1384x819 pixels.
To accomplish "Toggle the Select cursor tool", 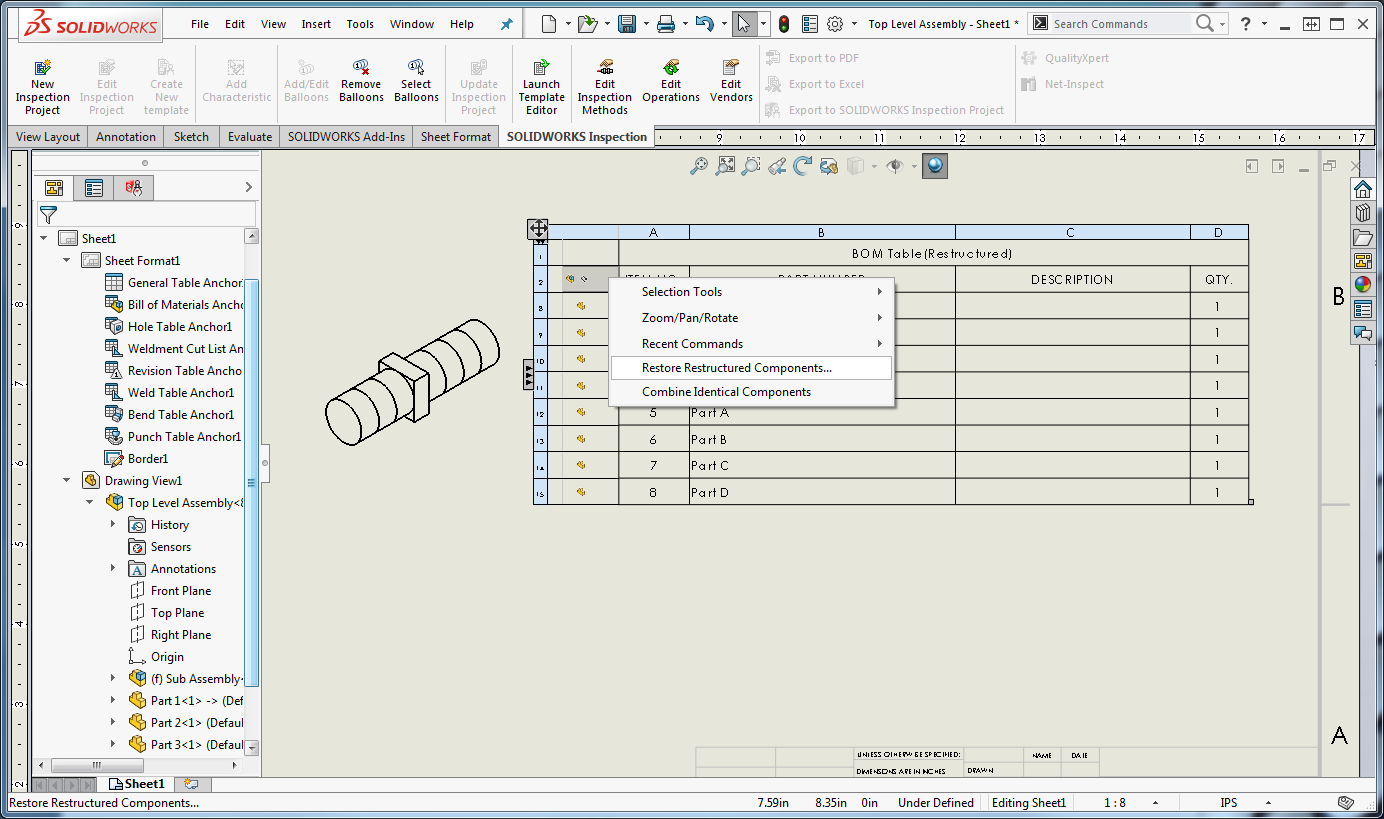I will pos(744,23).
